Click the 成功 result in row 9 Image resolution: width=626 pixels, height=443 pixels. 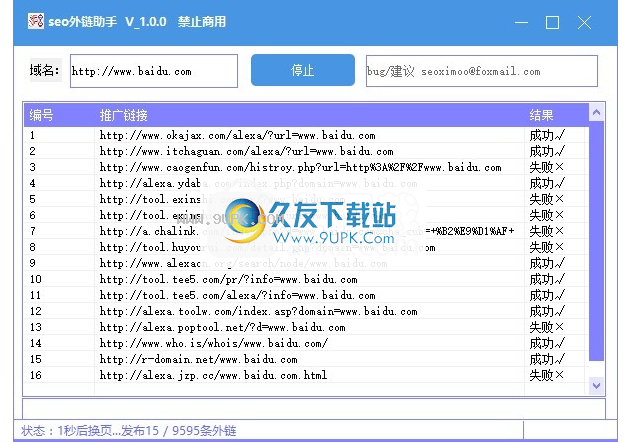(x=547, y=263)
